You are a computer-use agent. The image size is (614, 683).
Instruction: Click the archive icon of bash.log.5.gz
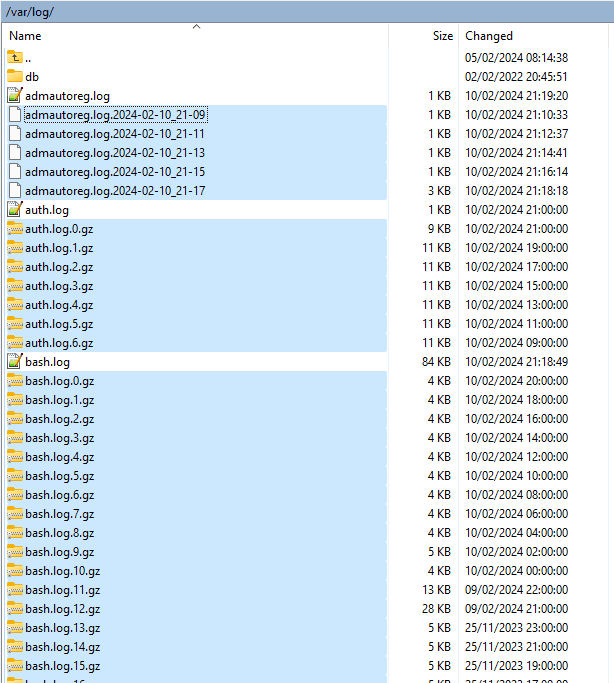pyautogui.click(x=14, y=476)
